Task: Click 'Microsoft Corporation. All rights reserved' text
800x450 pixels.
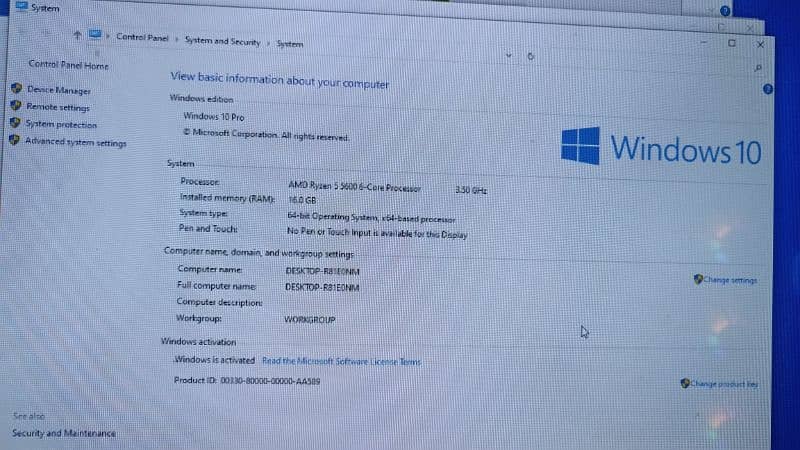Action: tap(266, 135)
